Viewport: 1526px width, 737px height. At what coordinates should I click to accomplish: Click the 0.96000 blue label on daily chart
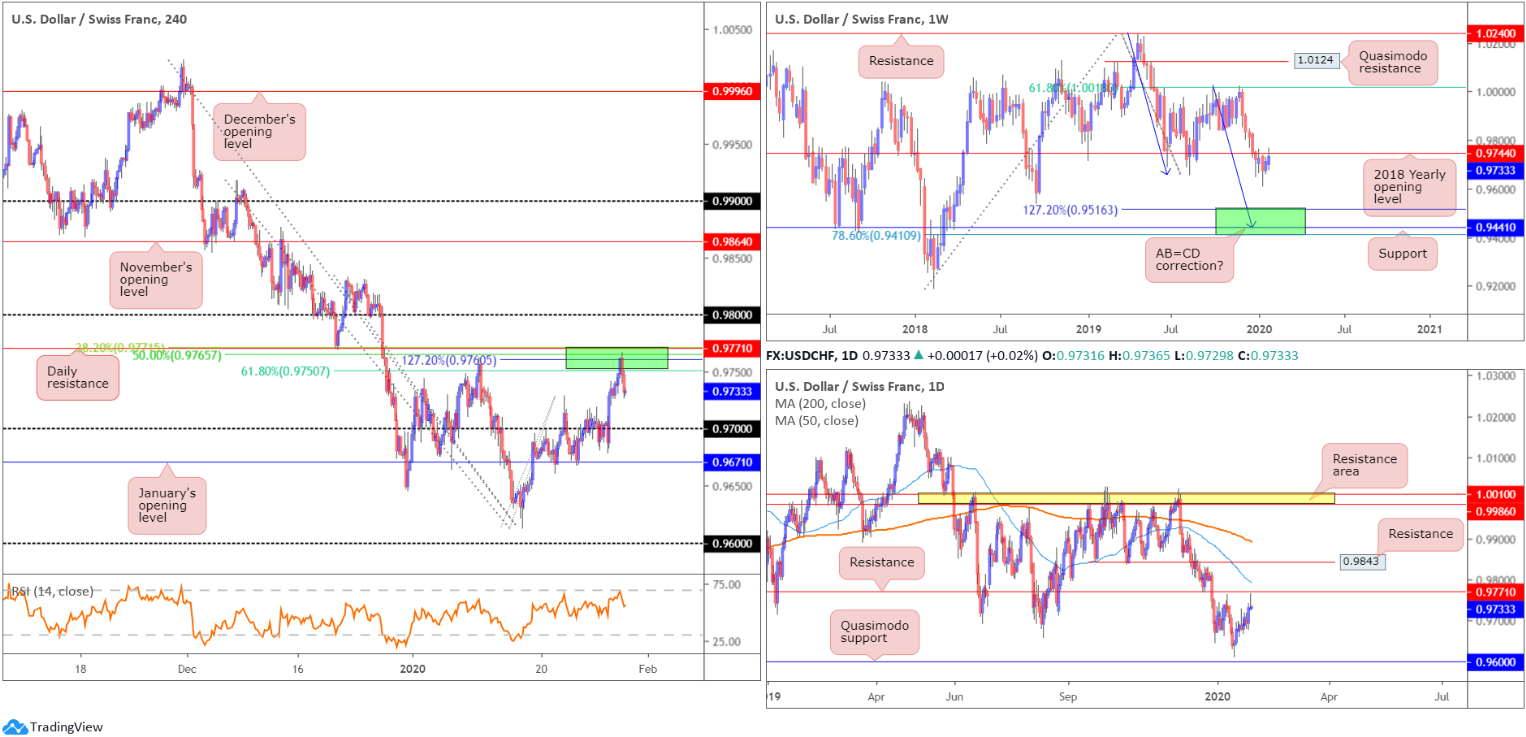pos(1496,661)
